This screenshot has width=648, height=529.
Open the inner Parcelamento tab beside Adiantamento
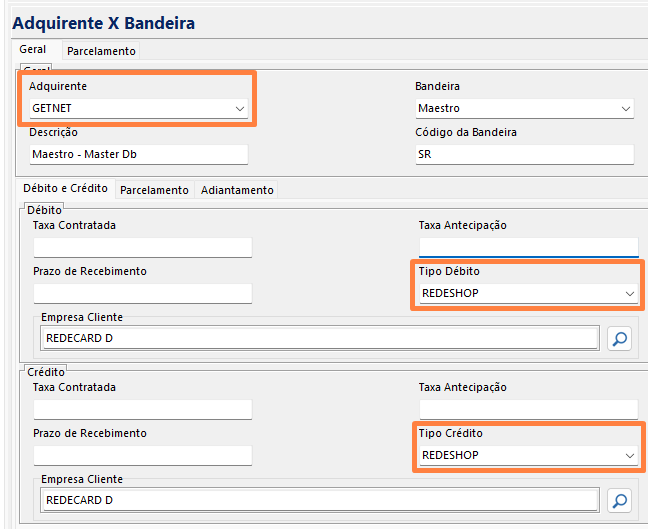(154, 190)
